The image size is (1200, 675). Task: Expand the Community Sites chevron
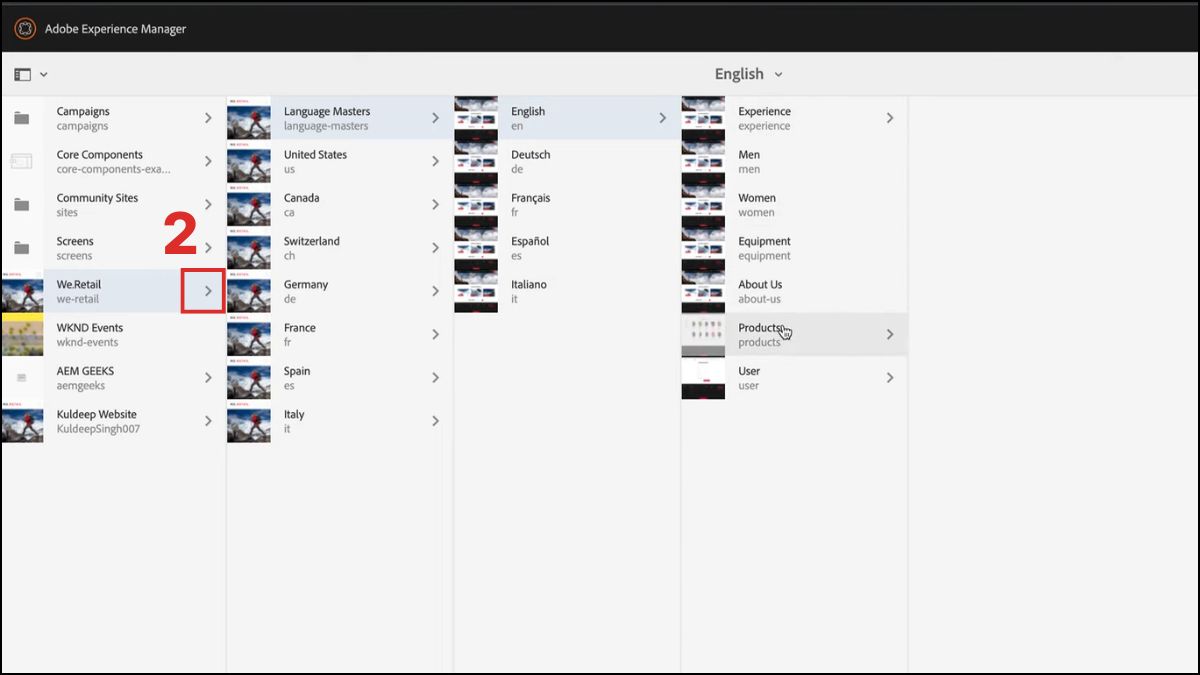[x=208, y=205]
